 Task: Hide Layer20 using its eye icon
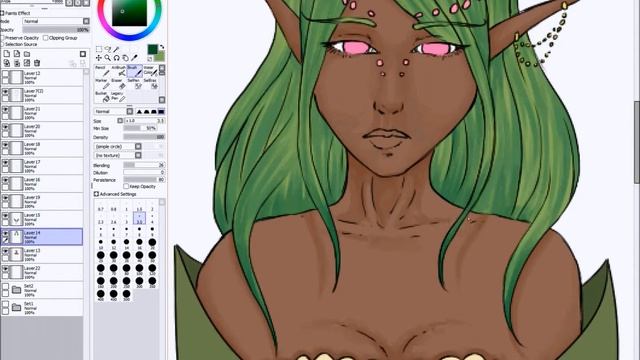[5, 127]
